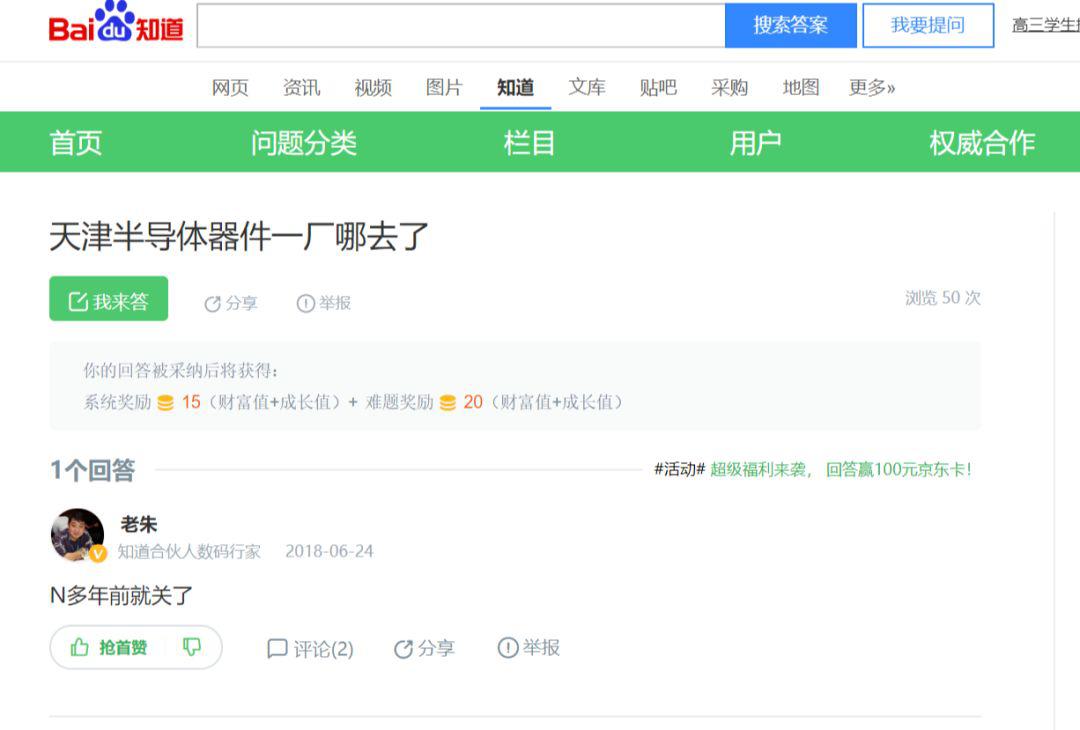Click into the search input field
Screen dimensions: 1080x730
click(460, 26)
